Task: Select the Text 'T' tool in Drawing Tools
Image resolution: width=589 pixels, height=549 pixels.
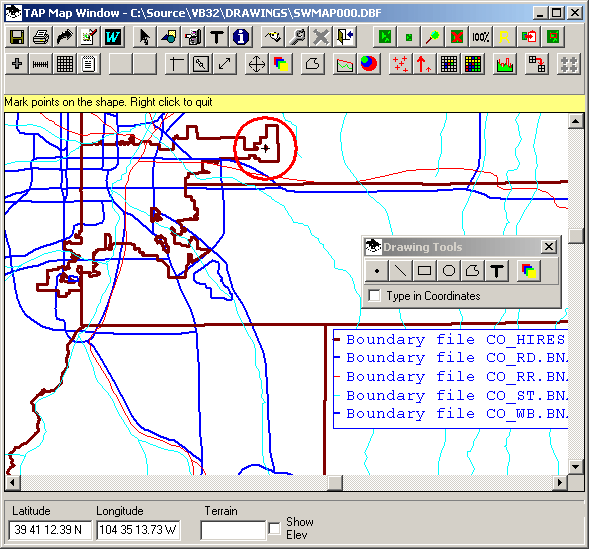Action: coord(497,271)
